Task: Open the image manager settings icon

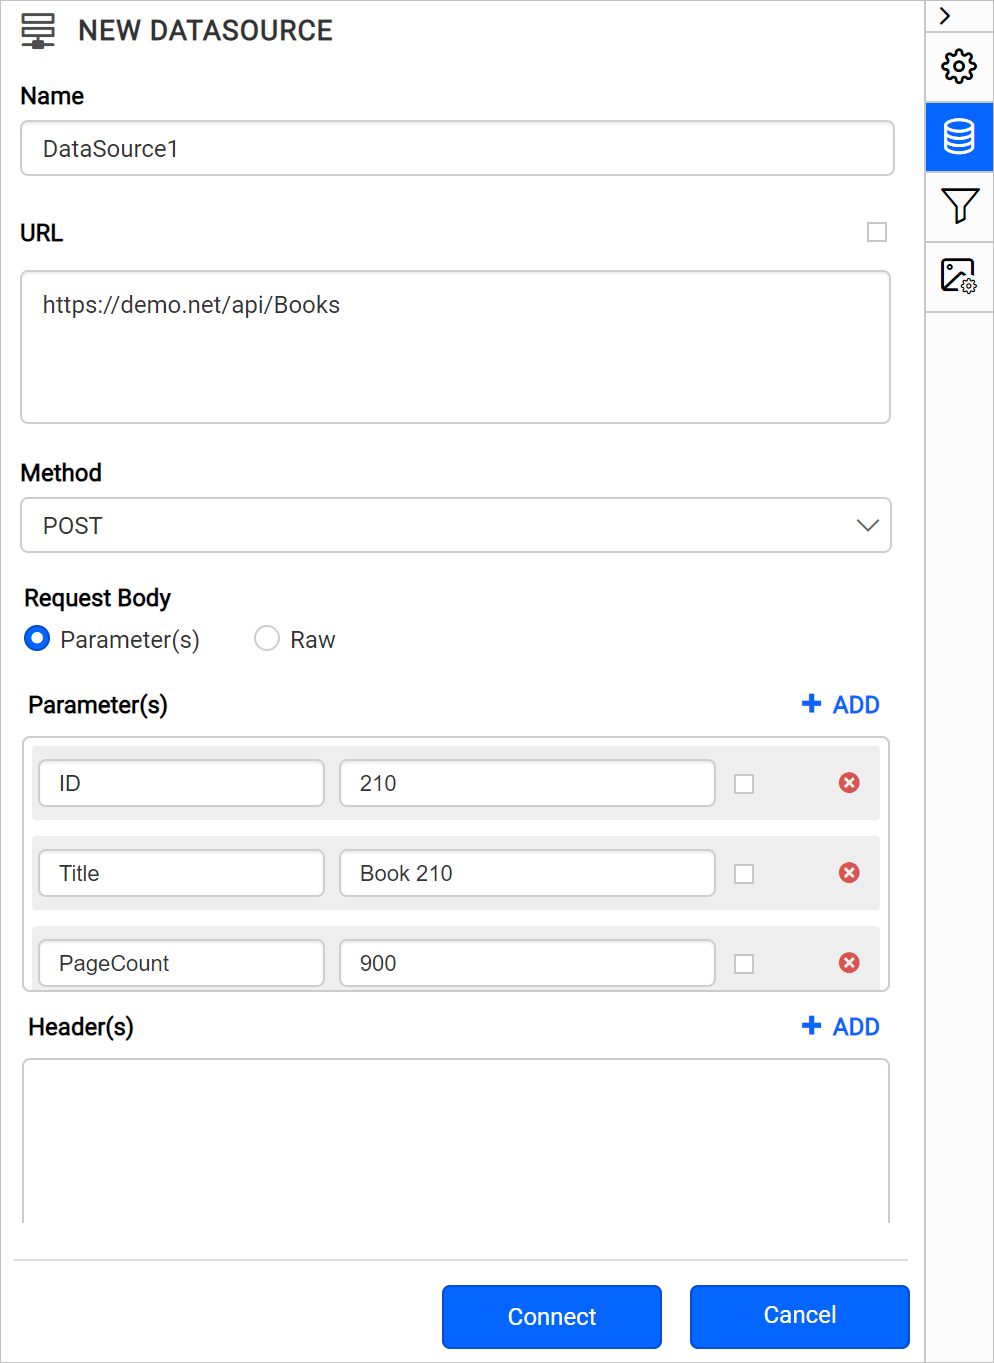Action: [x=959, y=277]
